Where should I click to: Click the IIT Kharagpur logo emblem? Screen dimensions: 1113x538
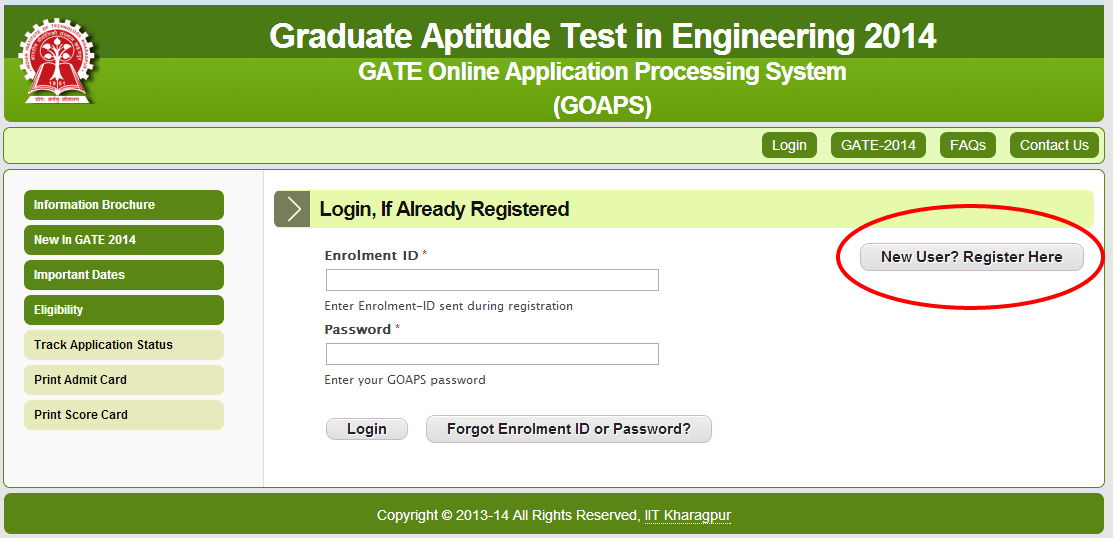[58, 61]
